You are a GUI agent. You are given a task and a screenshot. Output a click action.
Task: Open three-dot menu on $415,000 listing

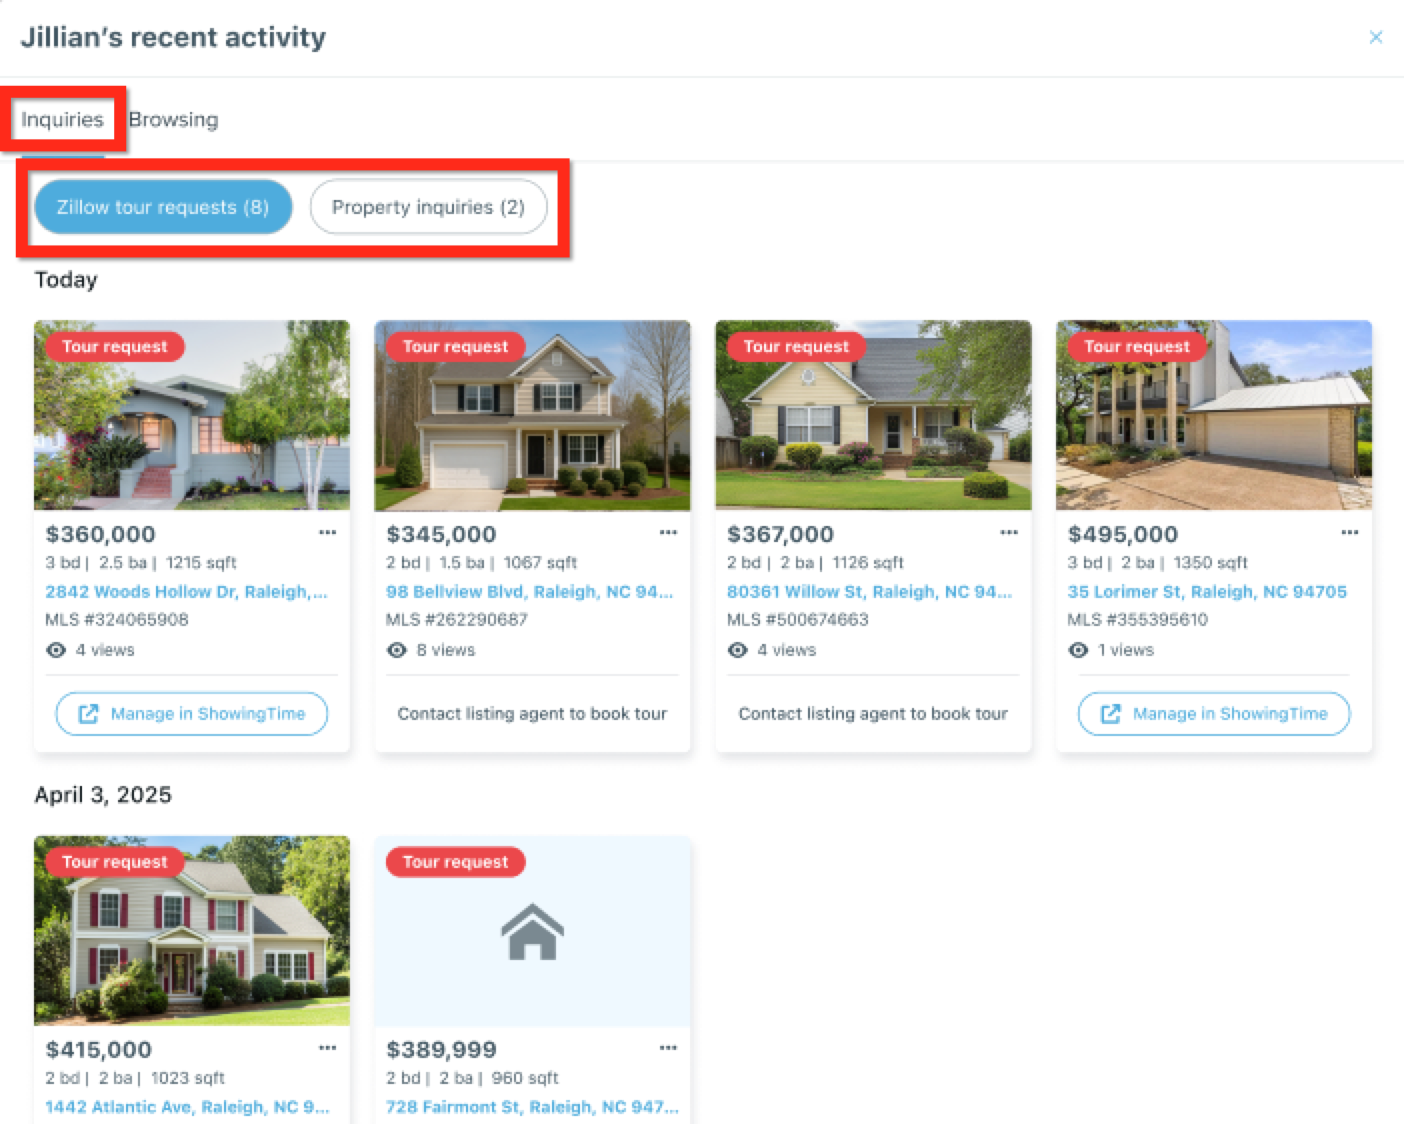click(327, 1048)
